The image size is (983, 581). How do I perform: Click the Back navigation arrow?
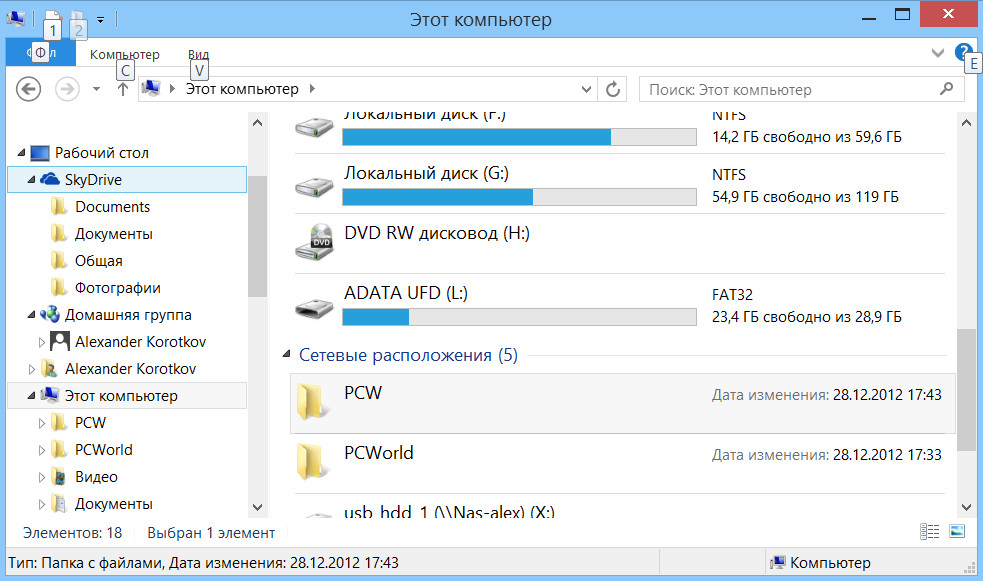(x=28, y=89)
